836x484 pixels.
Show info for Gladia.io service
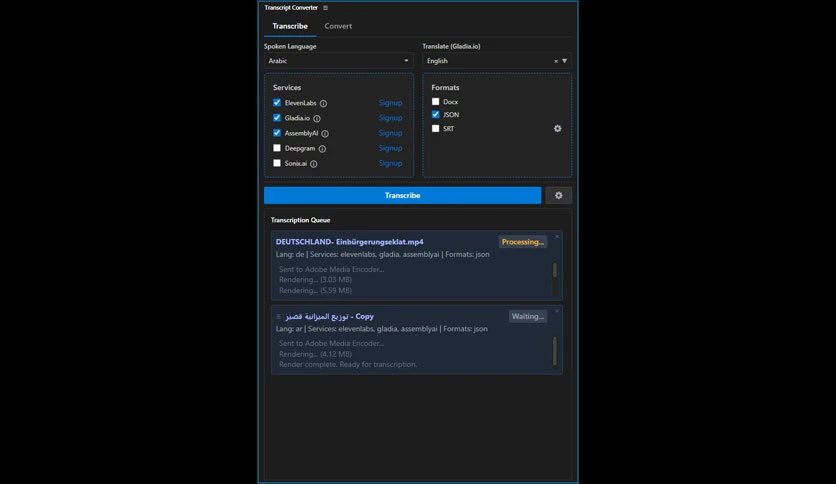pyautogui.click(x=317, y=118)
